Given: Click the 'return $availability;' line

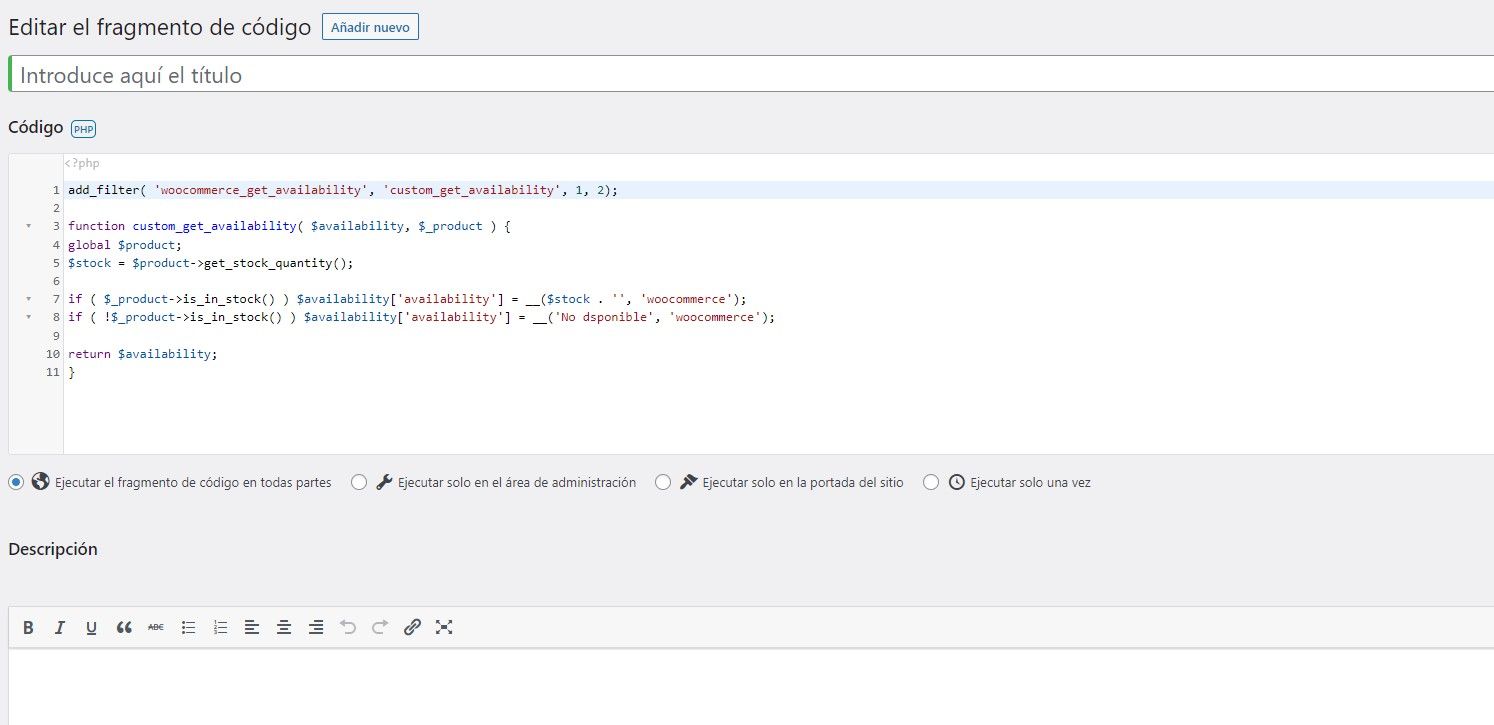Looking at the screenshot, I should [x=142, y=354].
